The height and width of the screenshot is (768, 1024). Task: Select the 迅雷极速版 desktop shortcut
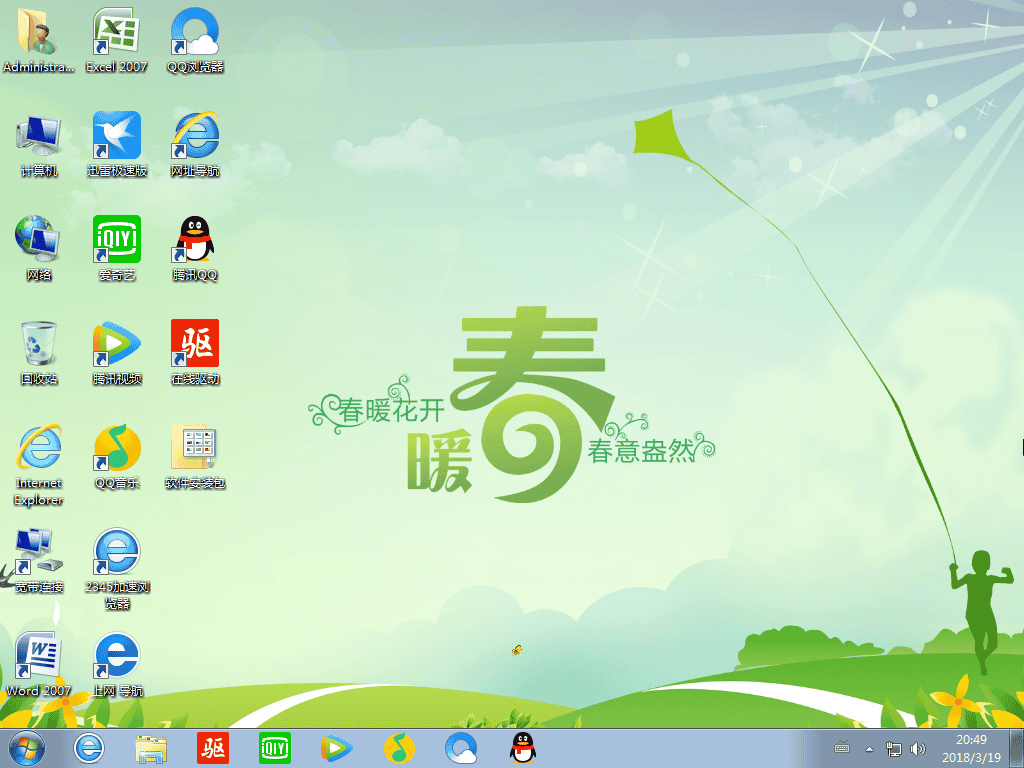coord(117,145)
